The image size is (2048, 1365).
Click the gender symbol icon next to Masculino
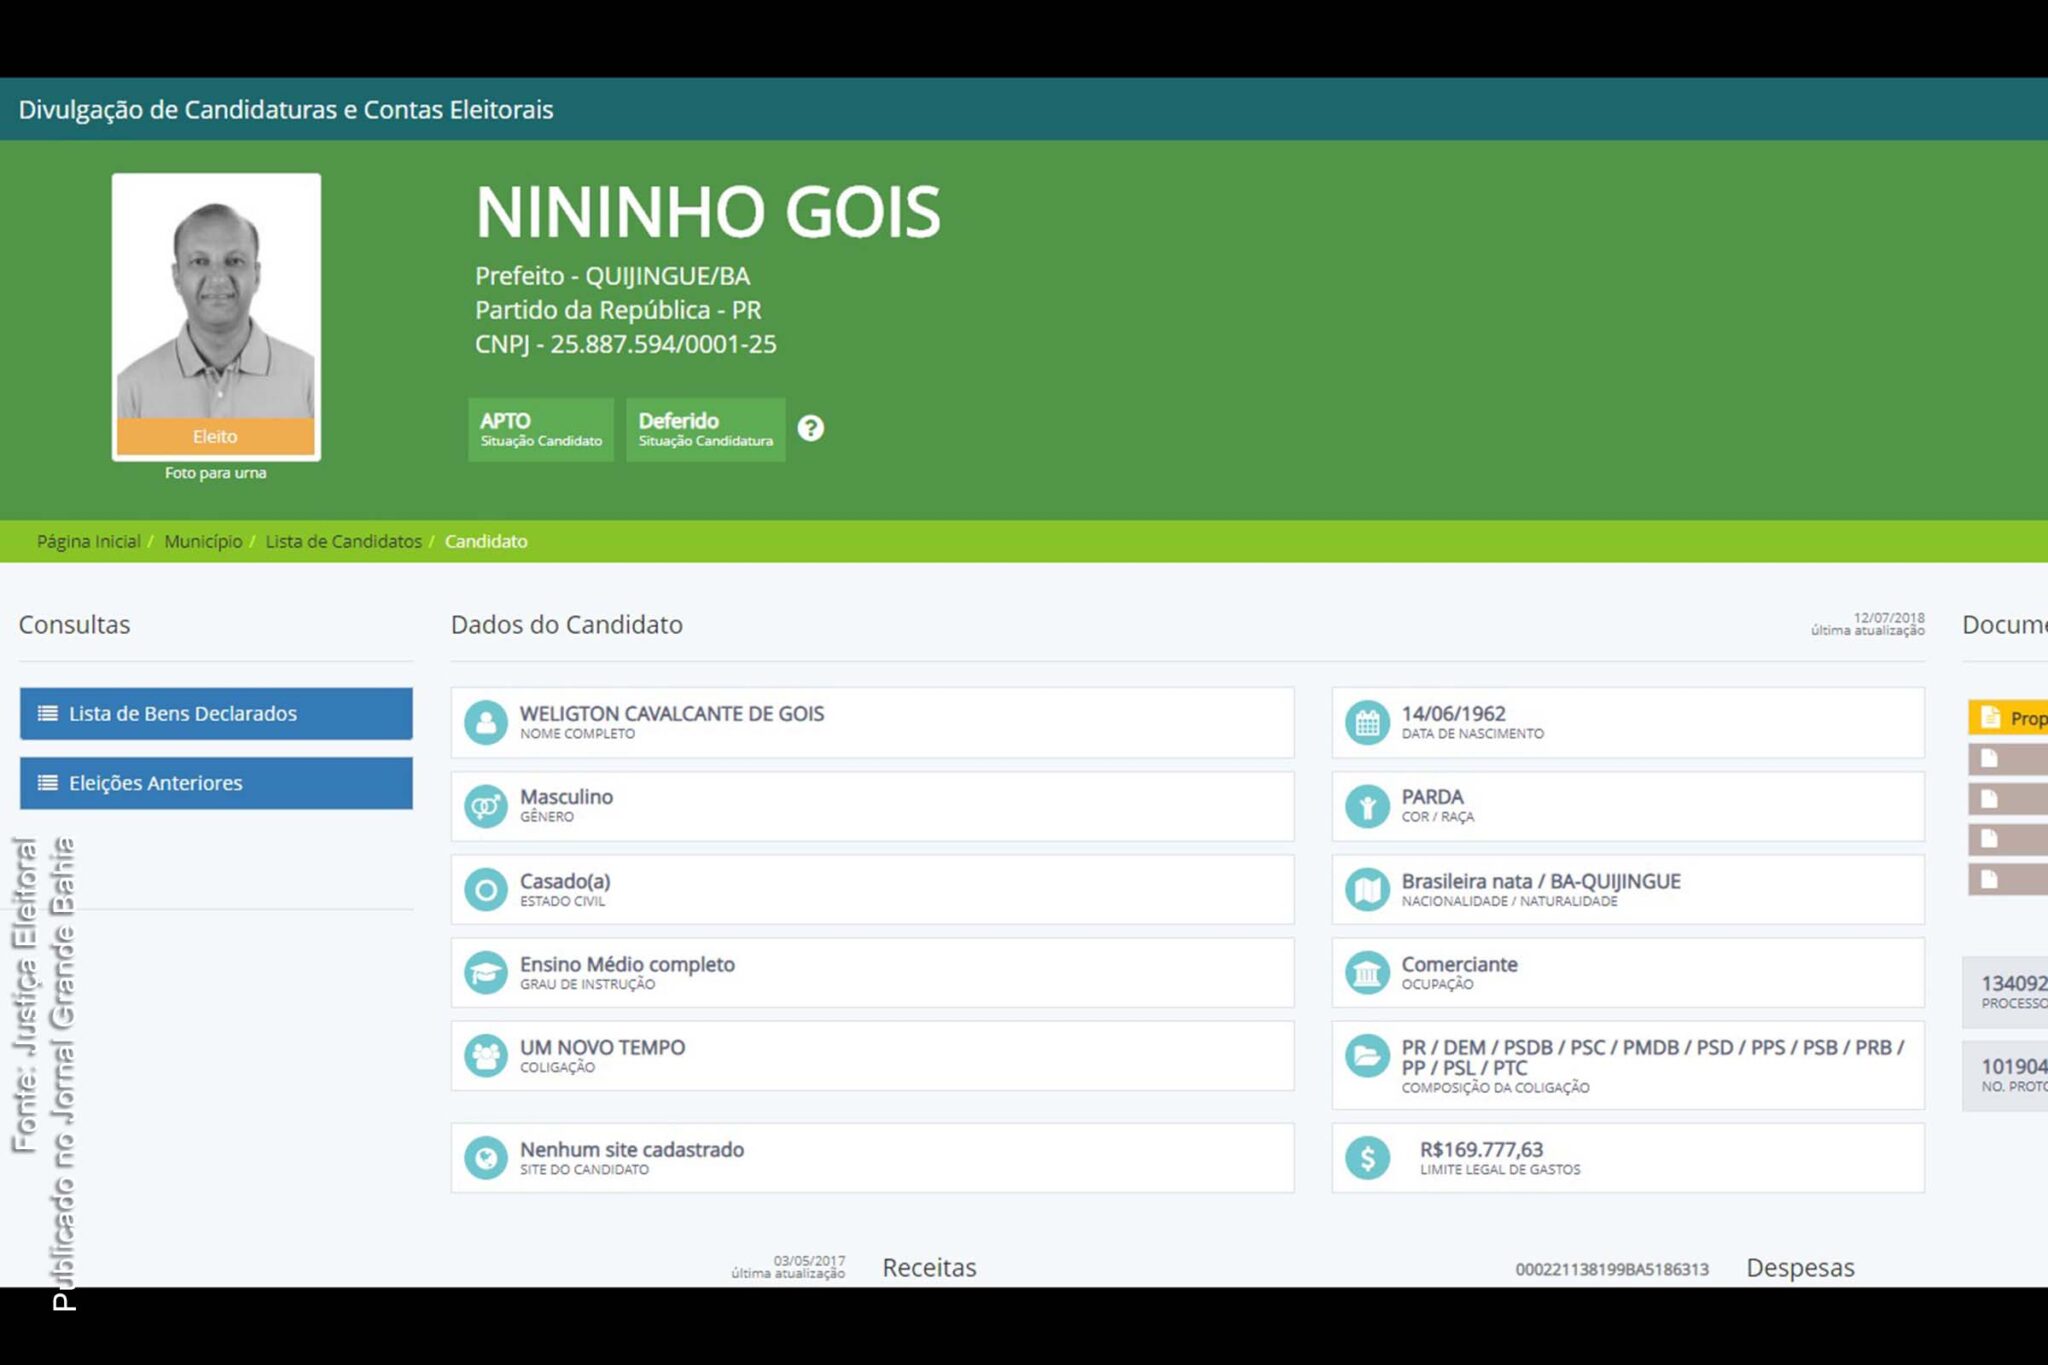[486, 806]
